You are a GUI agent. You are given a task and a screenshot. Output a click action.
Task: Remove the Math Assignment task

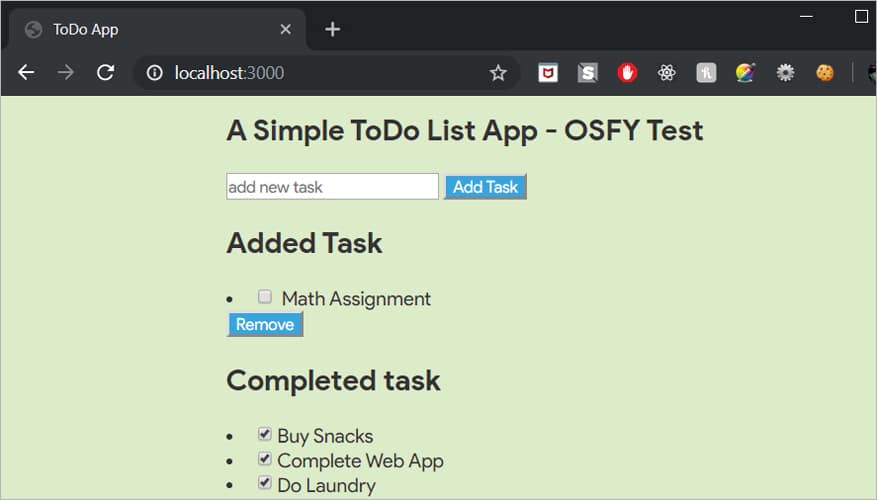pyautogui.click(x=265, y=325)
